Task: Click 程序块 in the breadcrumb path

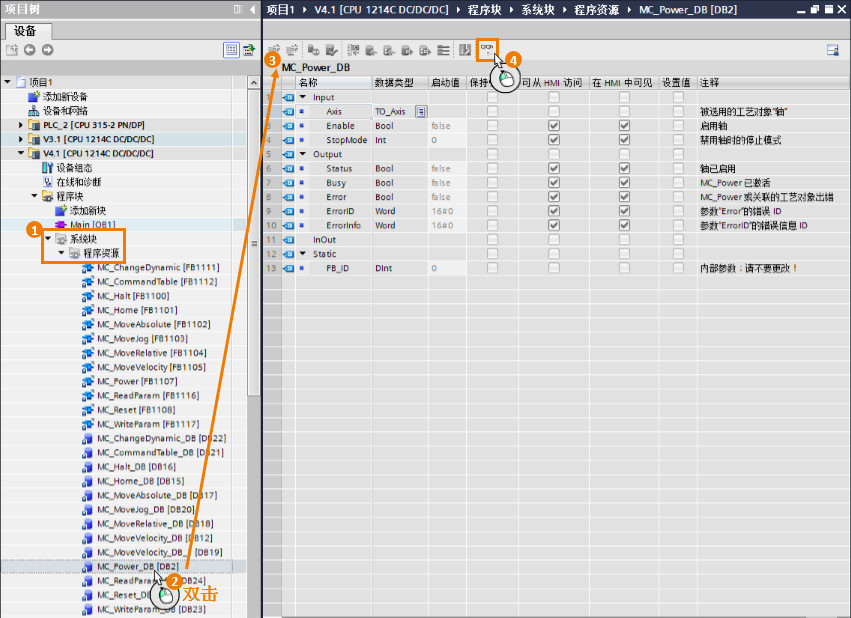Action: point(485,9)
